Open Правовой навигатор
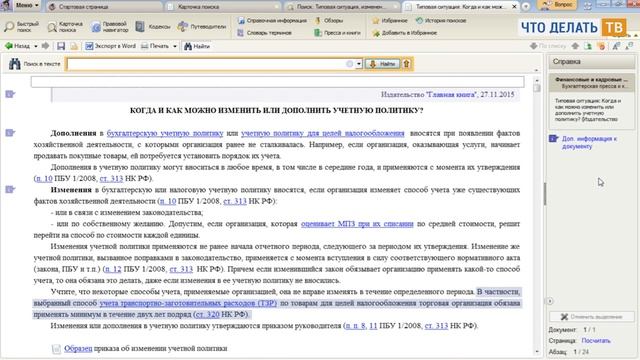The height and width of the screenshot is (360, 640). 110,27
